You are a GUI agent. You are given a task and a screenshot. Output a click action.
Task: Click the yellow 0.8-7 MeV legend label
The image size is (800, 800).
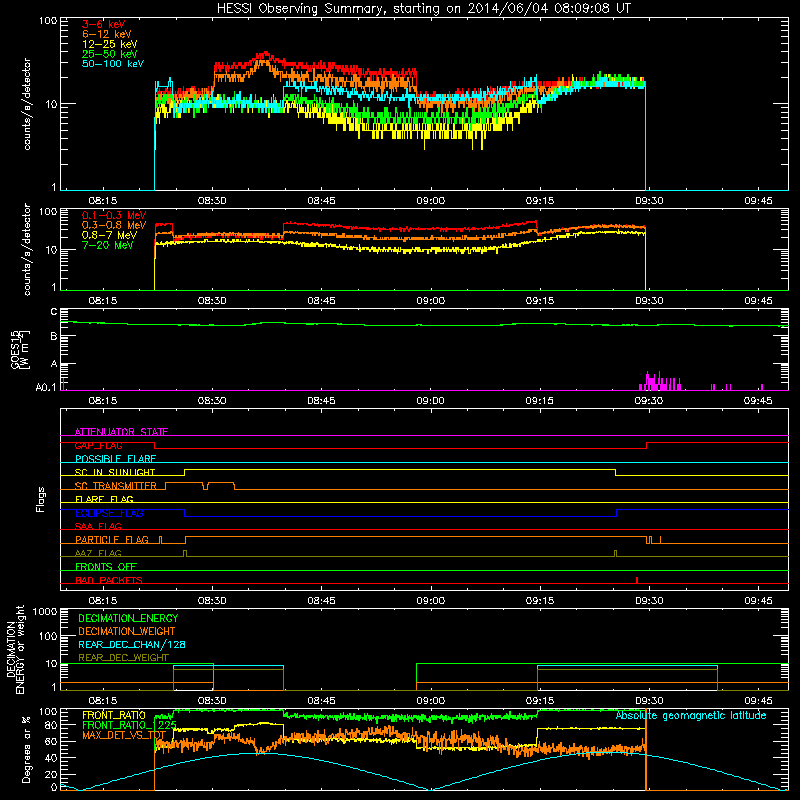pyautogui.click(x=109, y=235)
